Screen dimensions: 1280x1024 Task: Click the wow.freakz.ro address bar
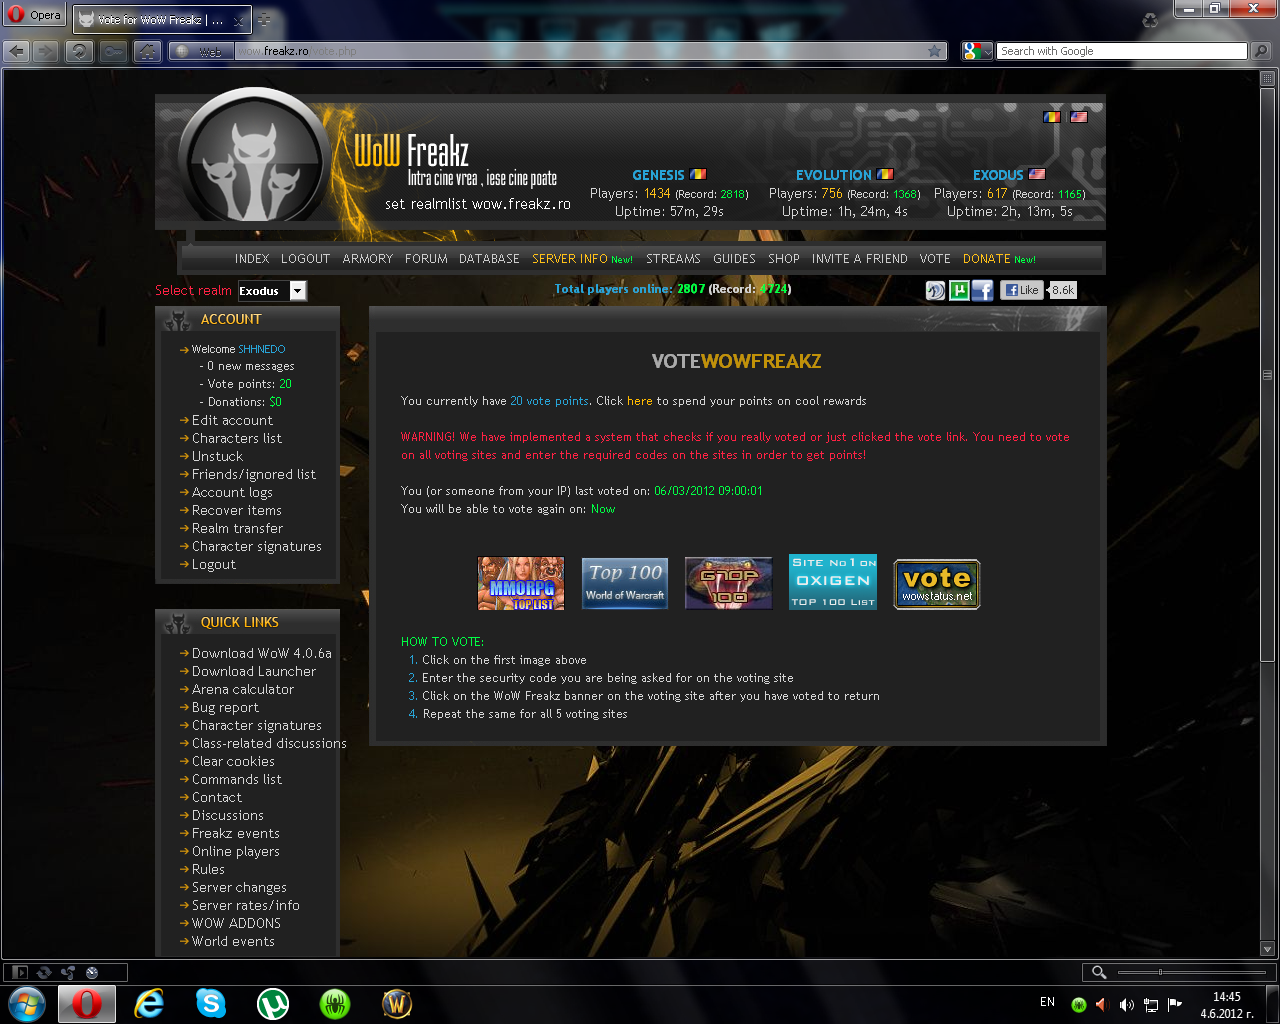click(580, 51)
